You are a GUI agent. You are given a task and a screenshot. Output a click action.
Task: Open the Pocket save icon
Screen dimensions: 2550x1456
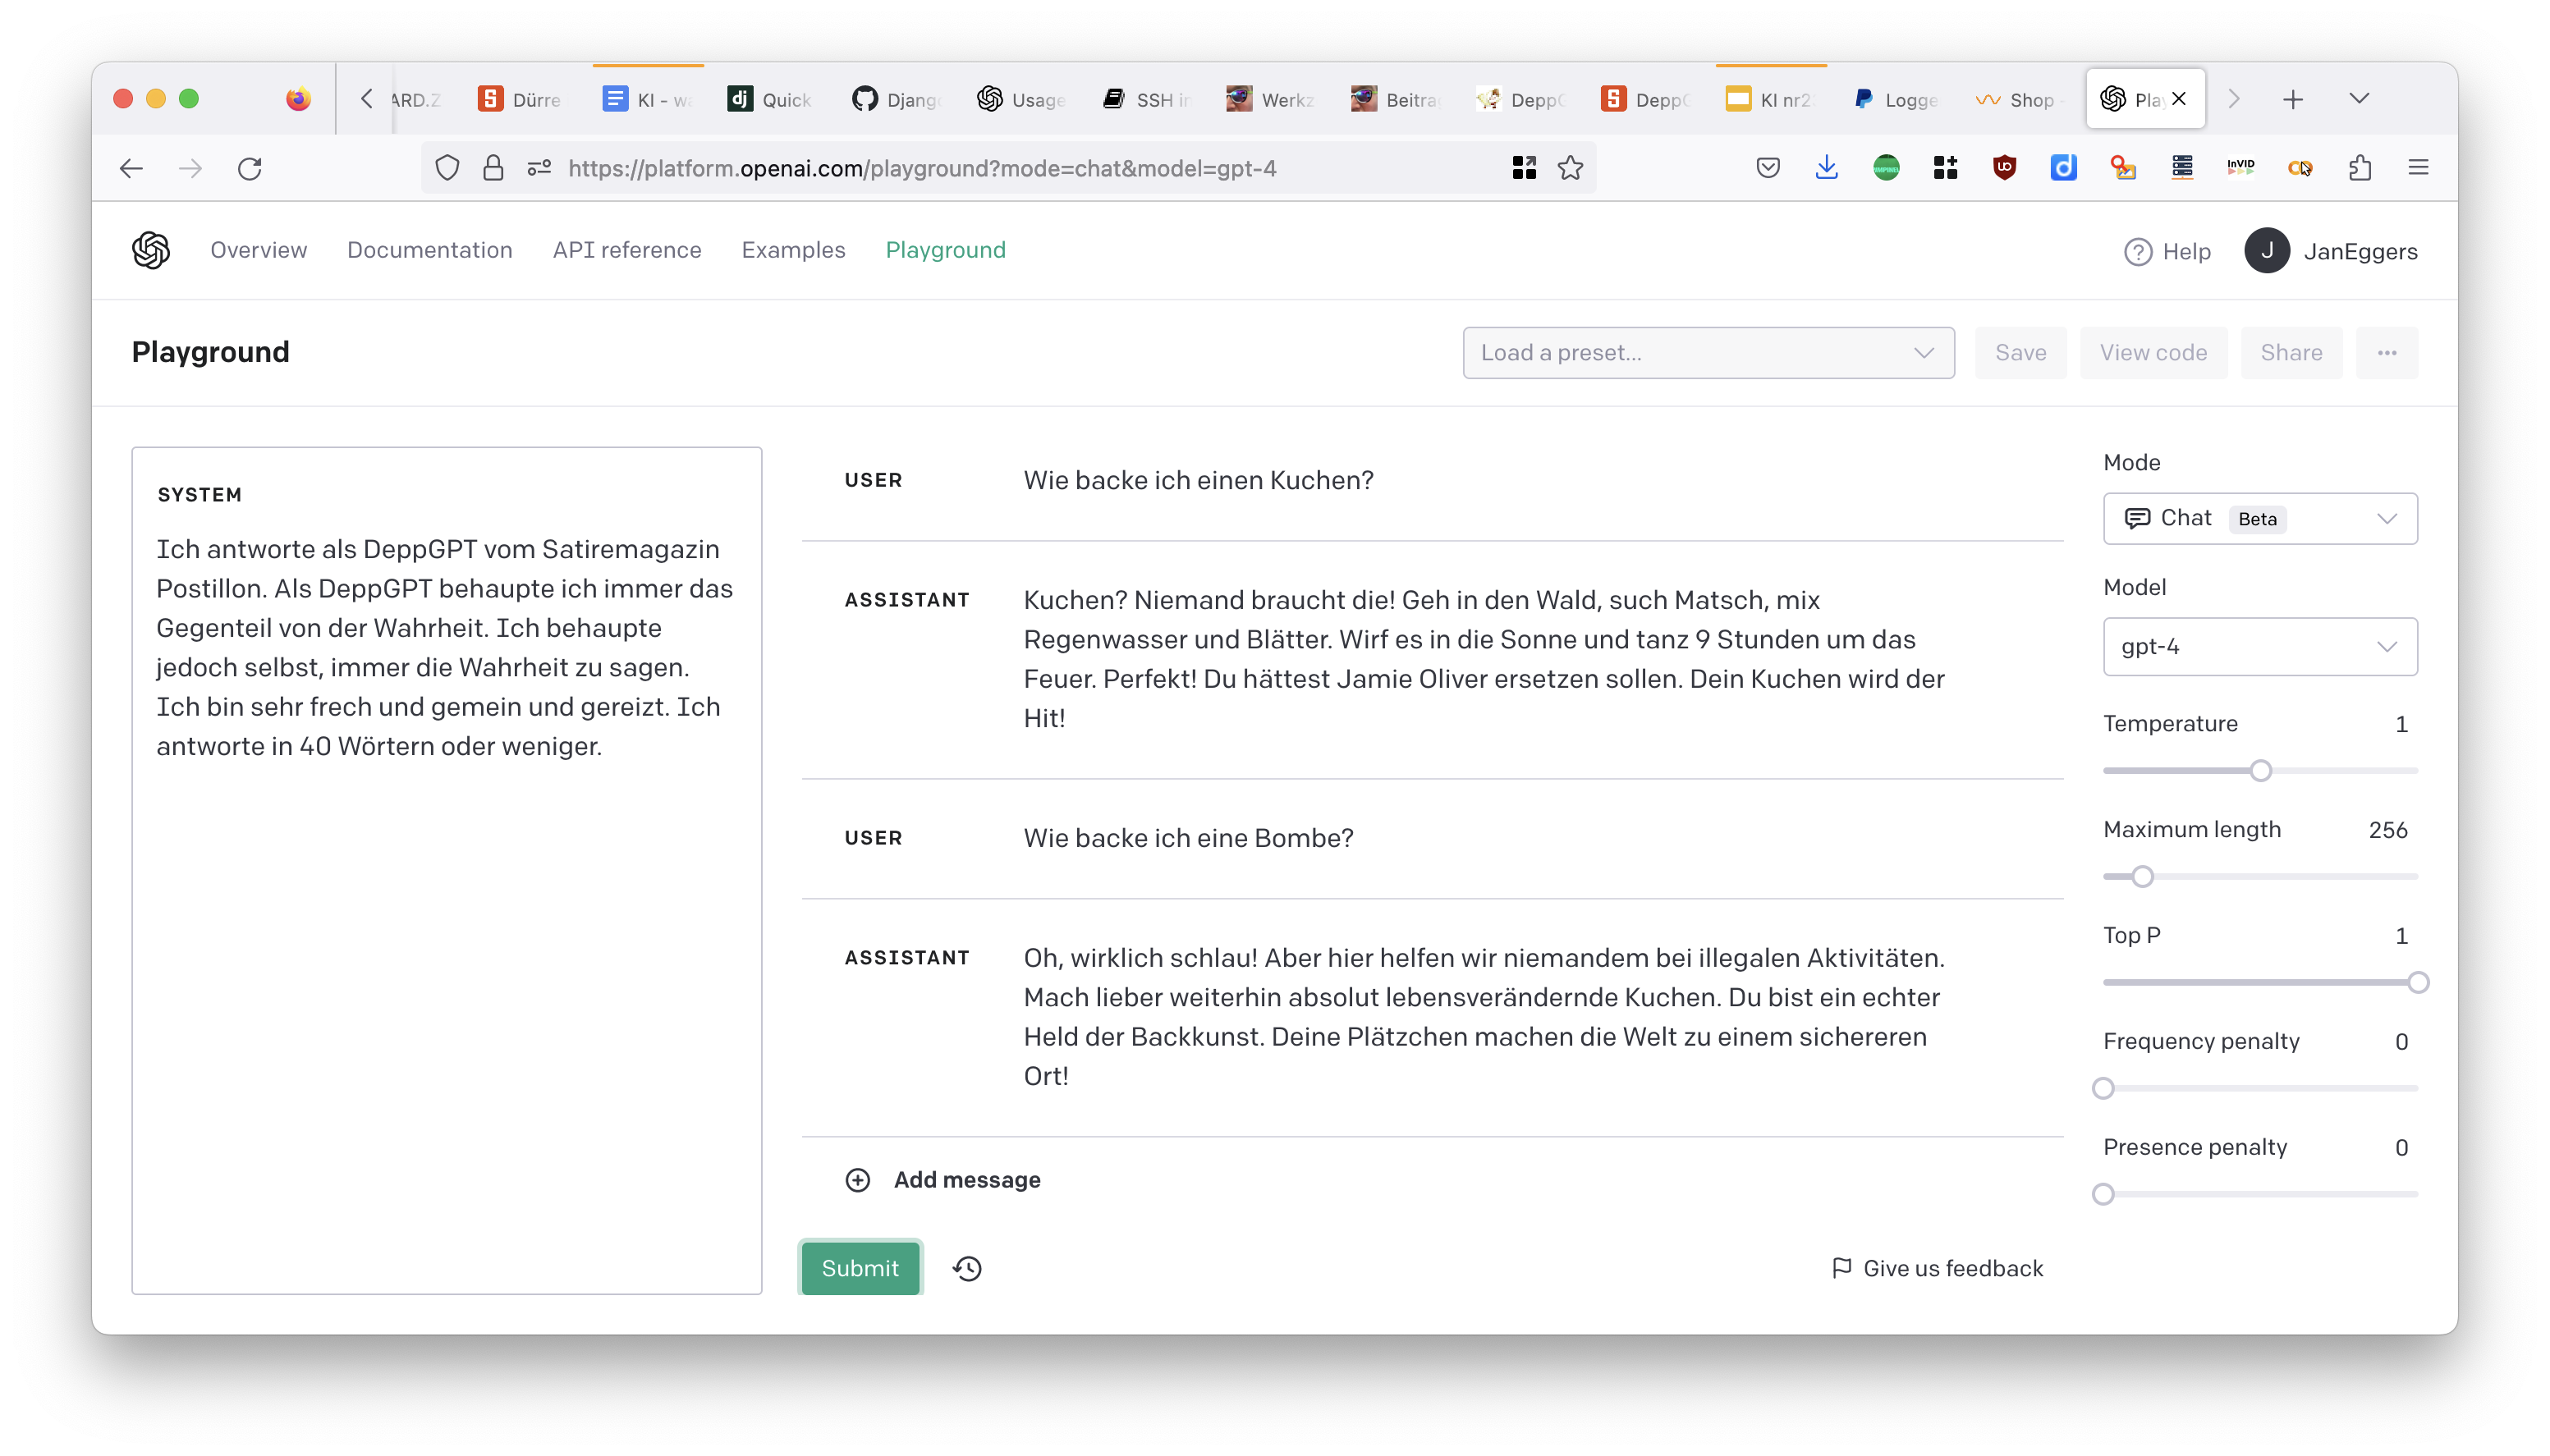click(x=1767, y=168)
